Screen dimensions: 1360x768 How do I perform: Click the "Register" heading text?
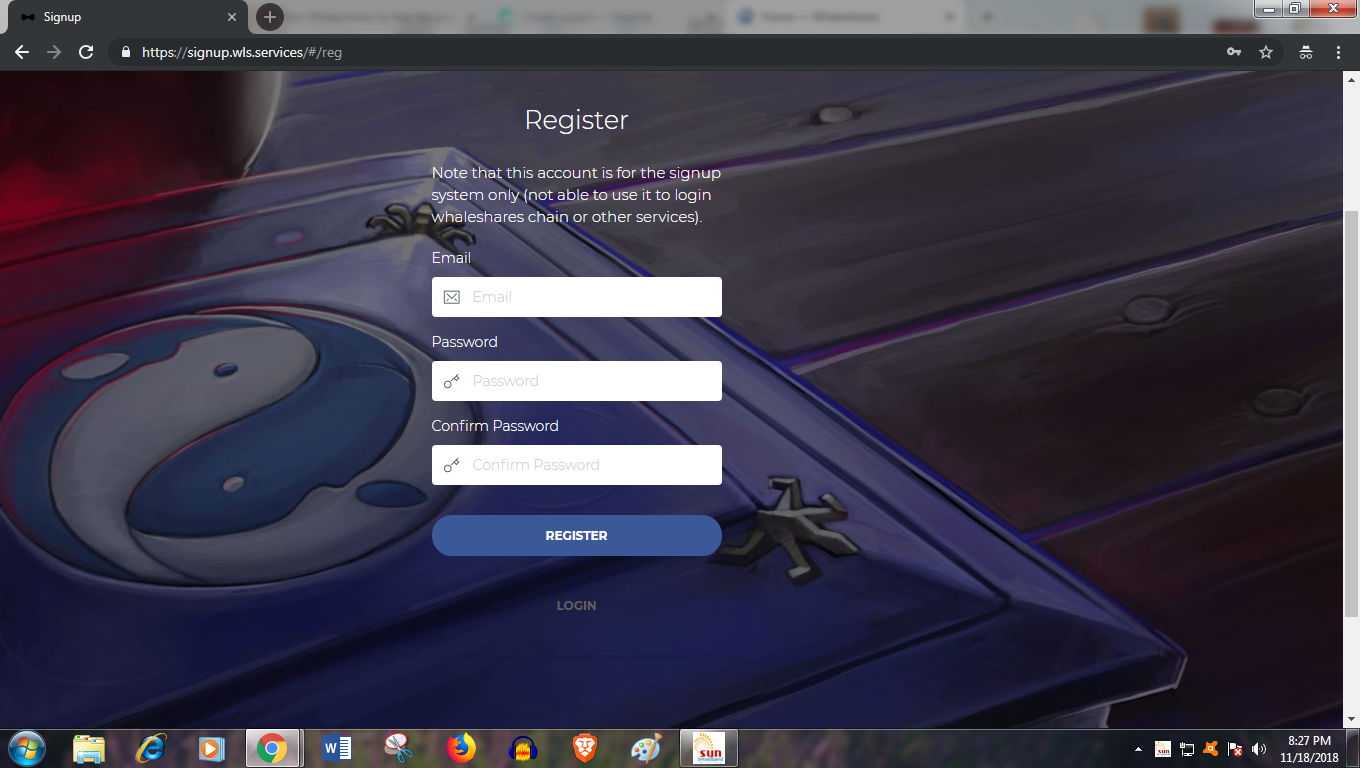pyautogui.click(x=577, y=120)
